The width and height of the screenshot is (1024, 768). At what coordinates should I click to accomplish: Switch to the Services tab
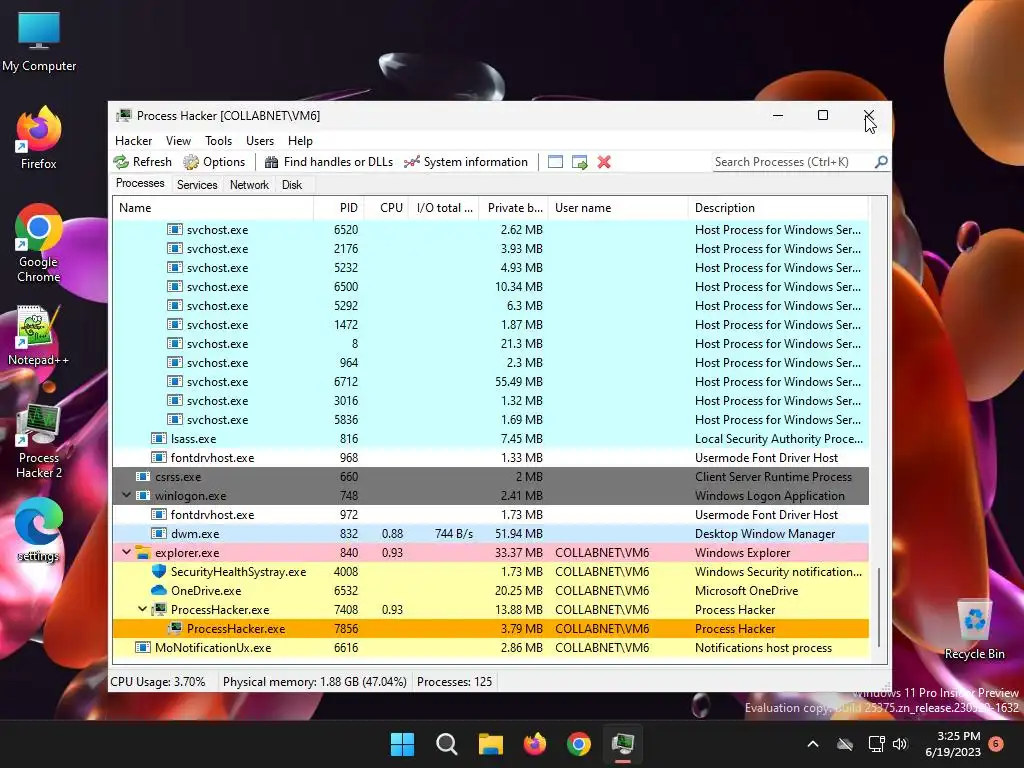tap(197, 185)
